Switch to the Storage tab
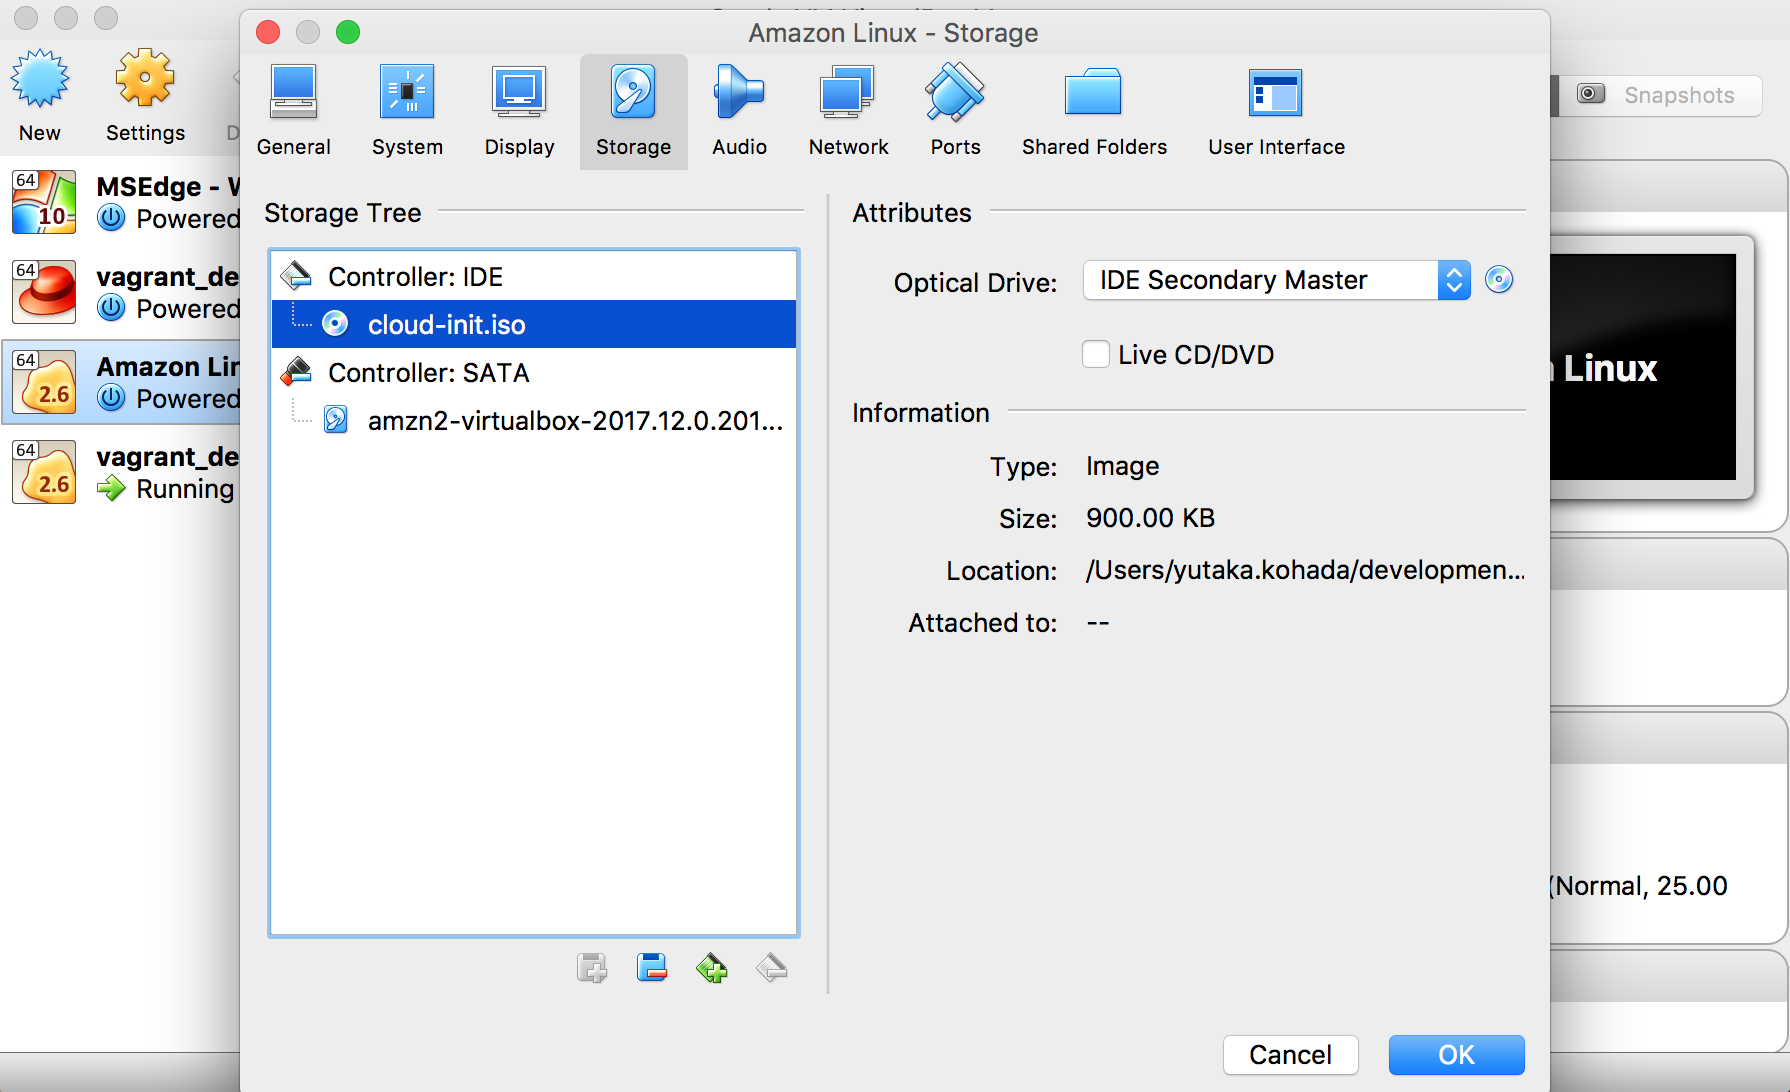1790x1092 pixels. point(633,110)
